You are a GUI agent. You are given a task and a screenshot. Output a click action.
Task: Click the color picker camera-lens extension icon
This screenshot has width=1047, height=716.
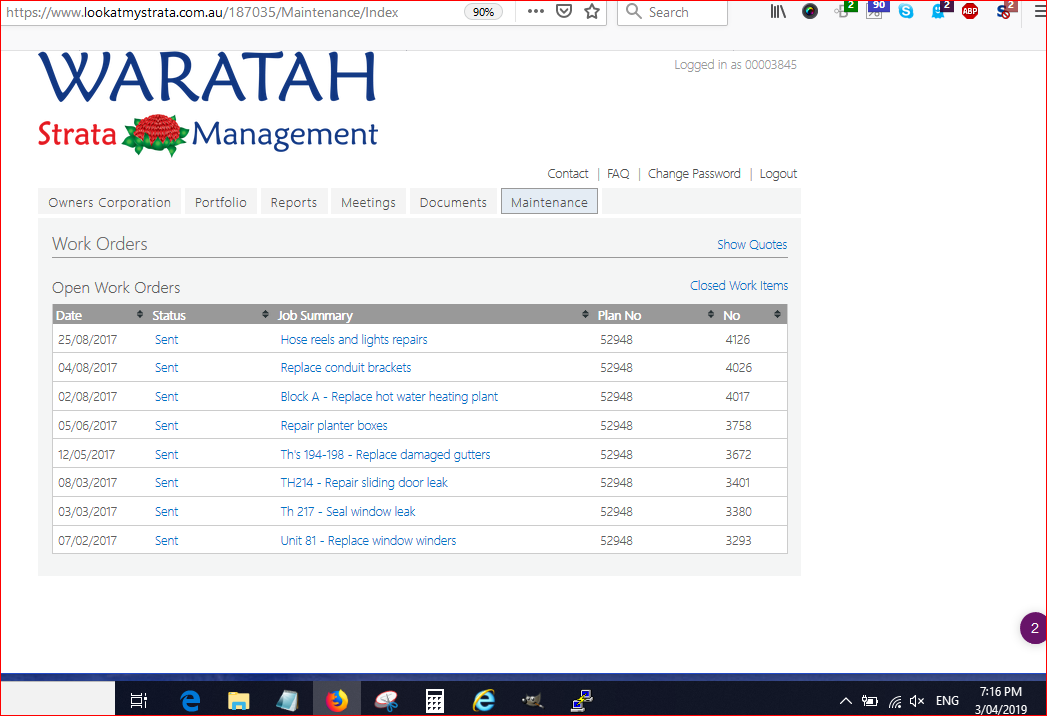[810, 11]
